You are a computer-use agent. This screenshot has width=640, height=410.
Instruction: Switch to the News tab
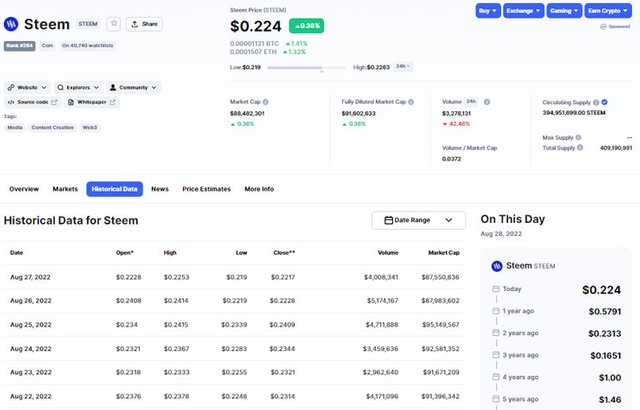point(160,189)
